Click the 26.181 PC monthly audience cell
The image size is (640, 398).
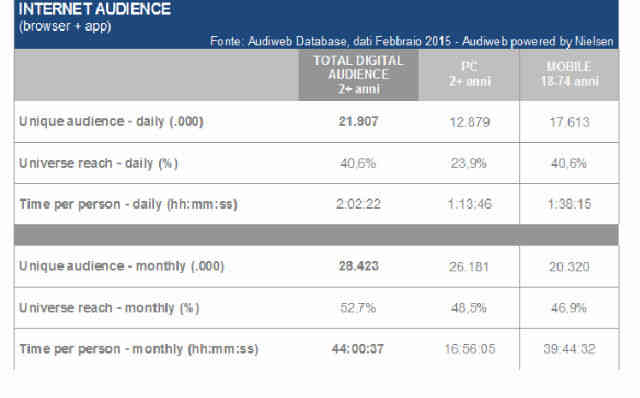tap(469, 267)
